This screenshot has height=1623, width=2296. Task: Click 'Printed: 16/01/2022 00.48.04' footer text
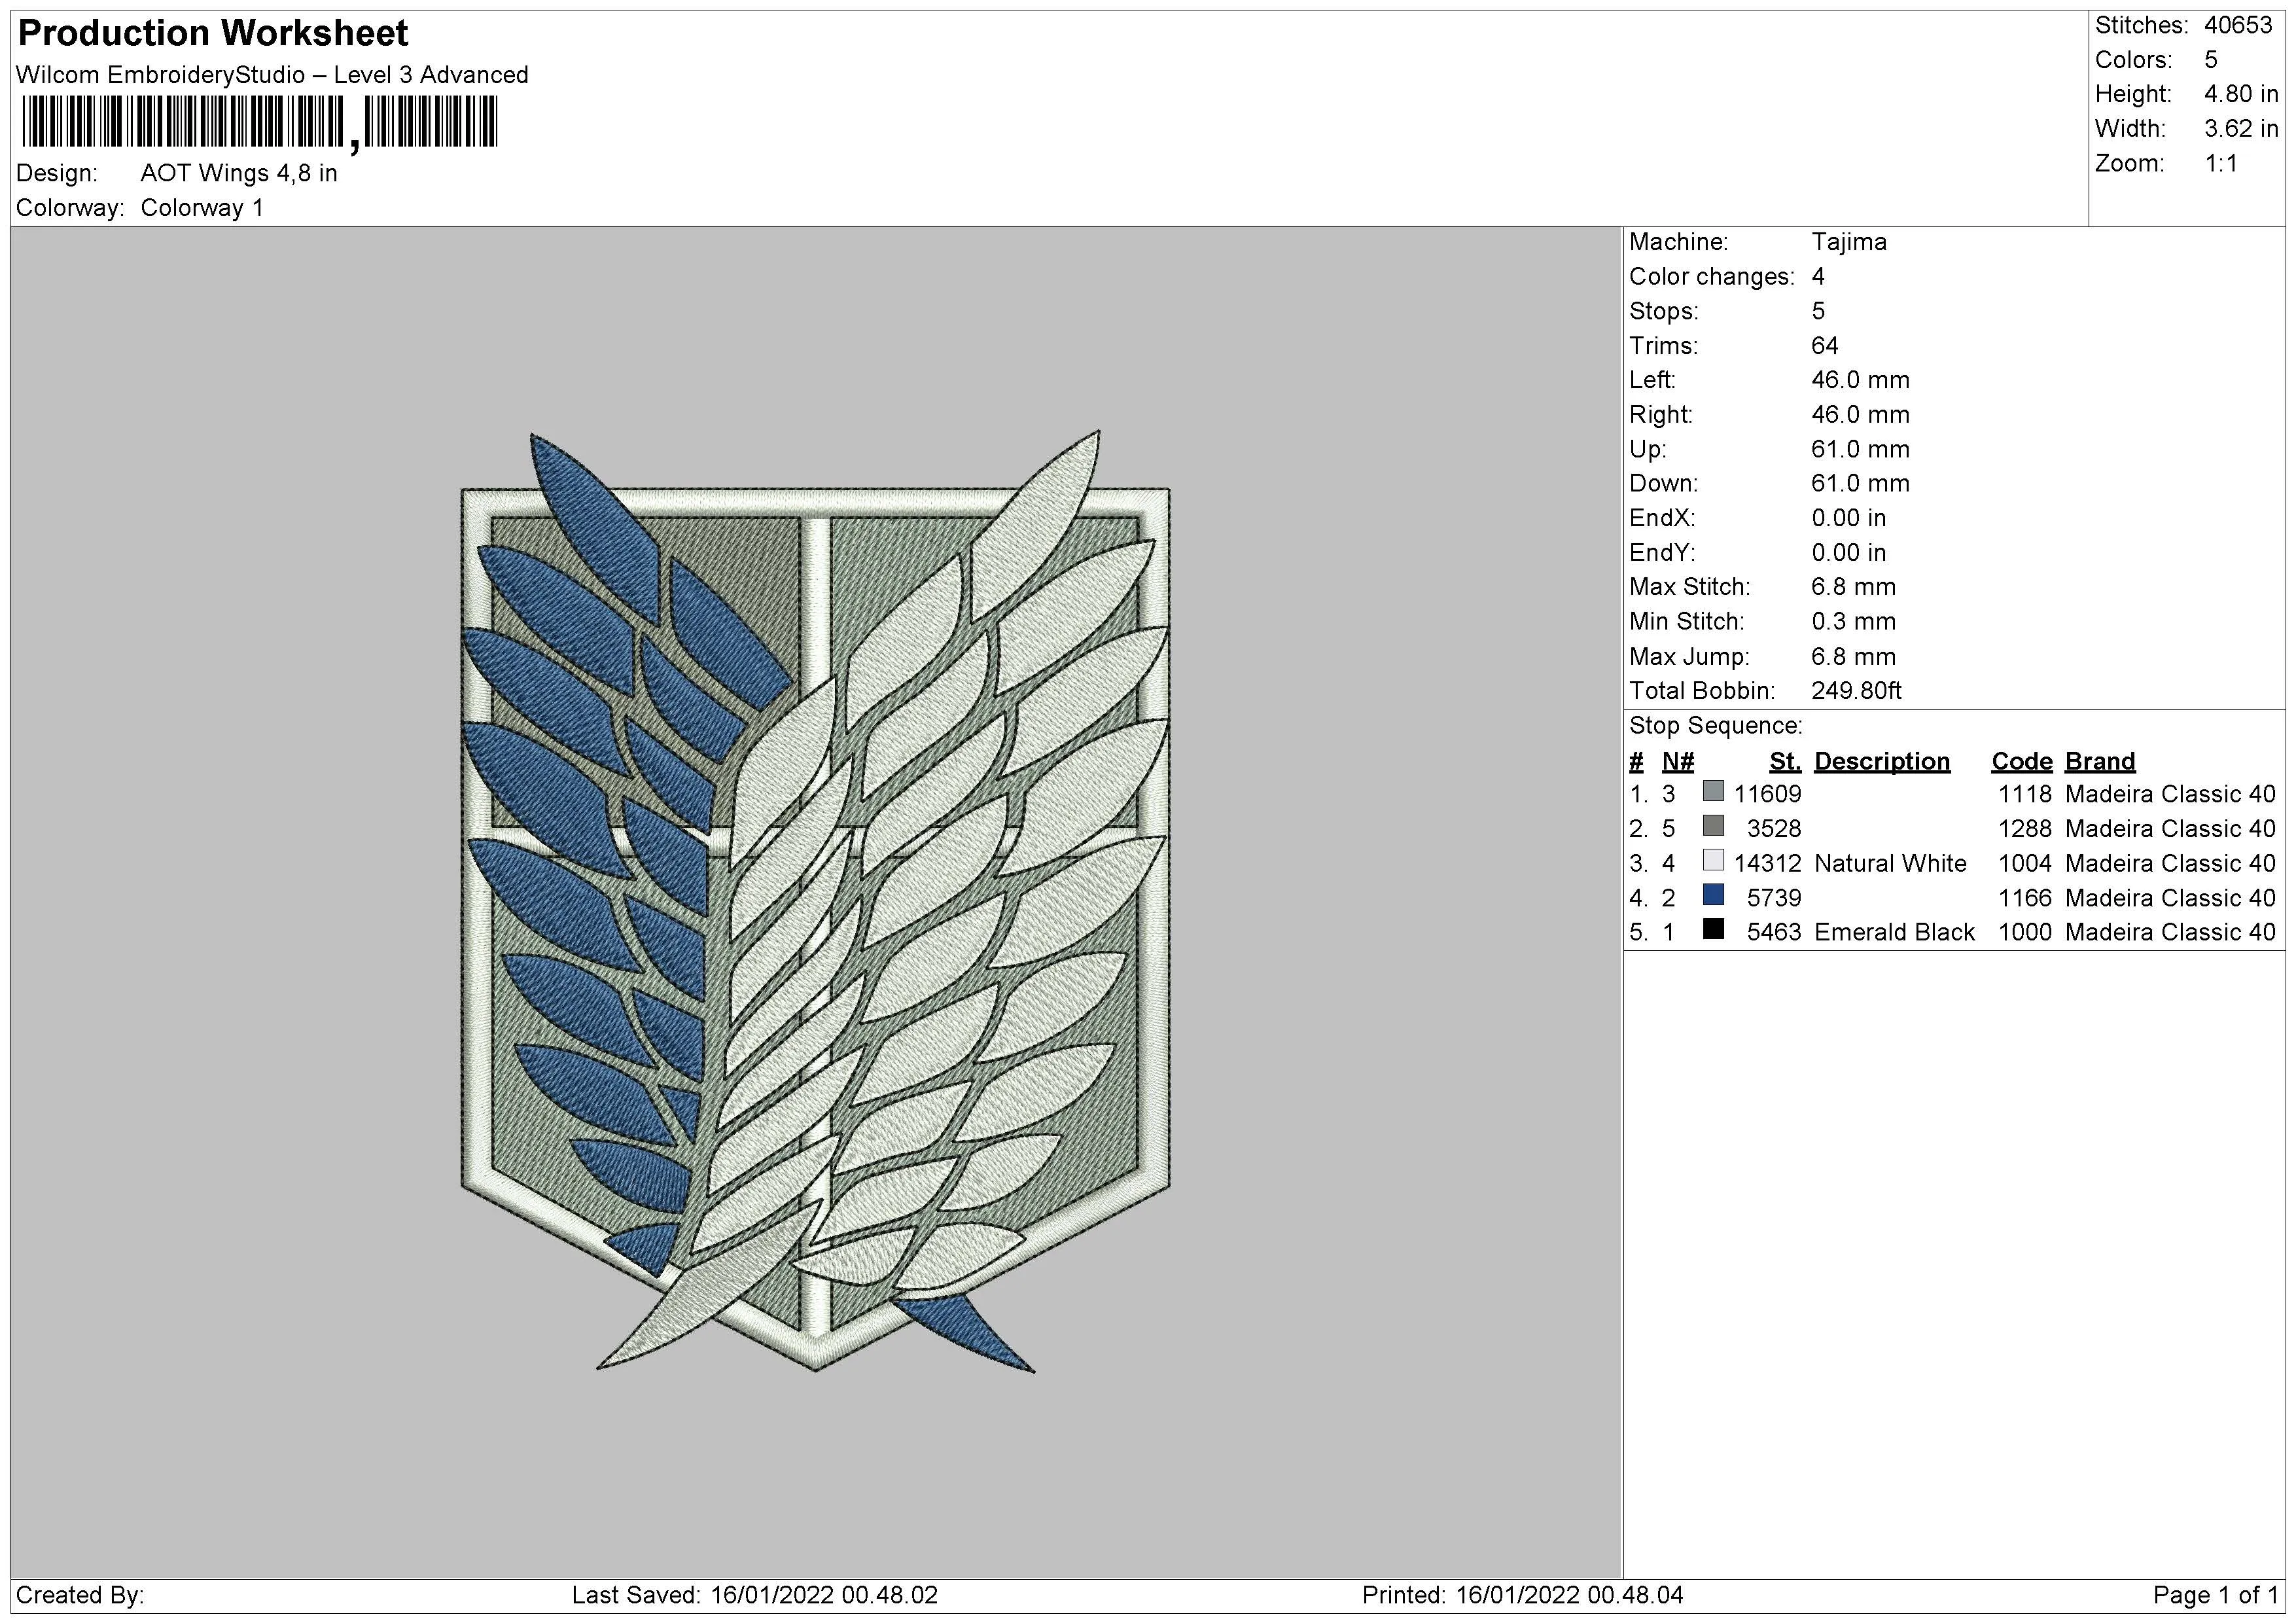[x=1523, y=1595]
